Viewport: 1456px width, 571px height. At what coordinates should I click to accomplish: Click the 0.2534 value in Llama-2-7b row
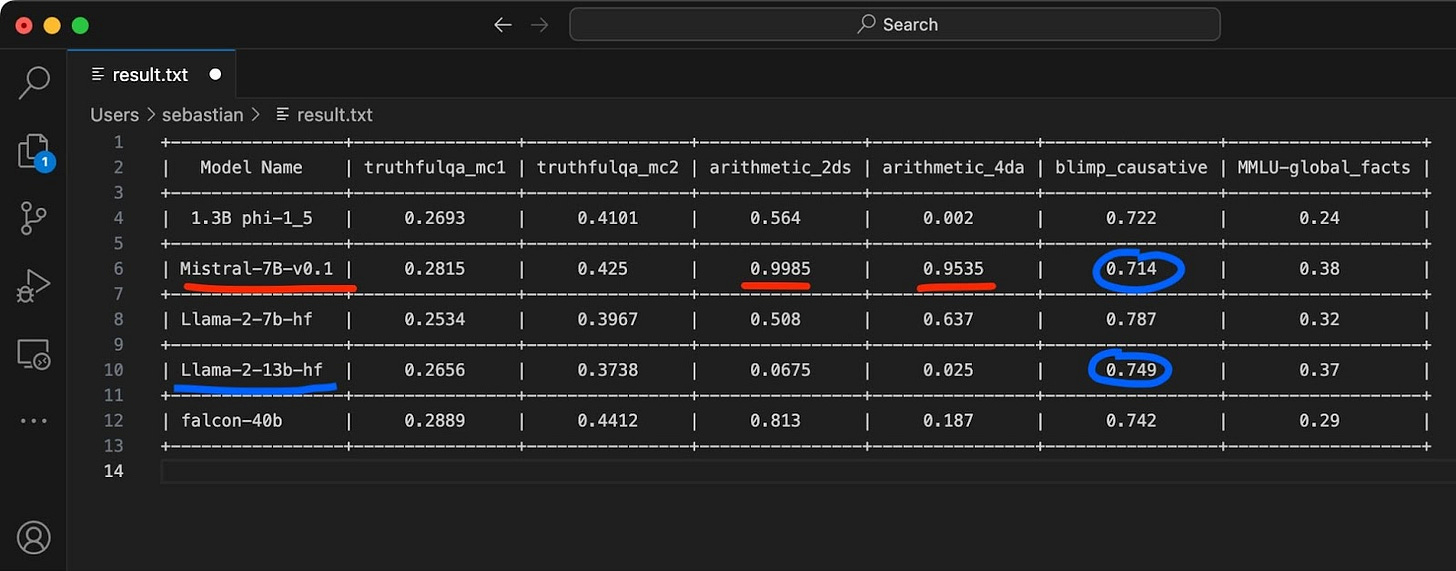(434, 319)
